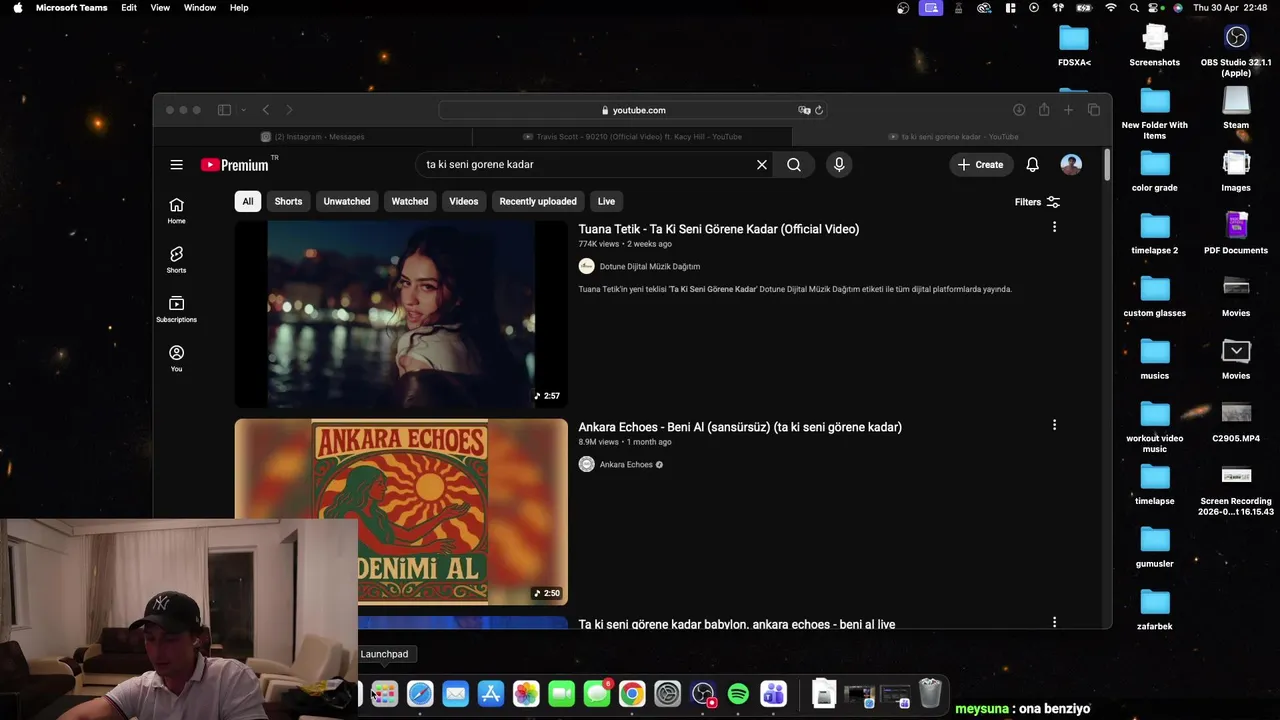Open the Edit menu in menu bar

[x=129, y=7]
